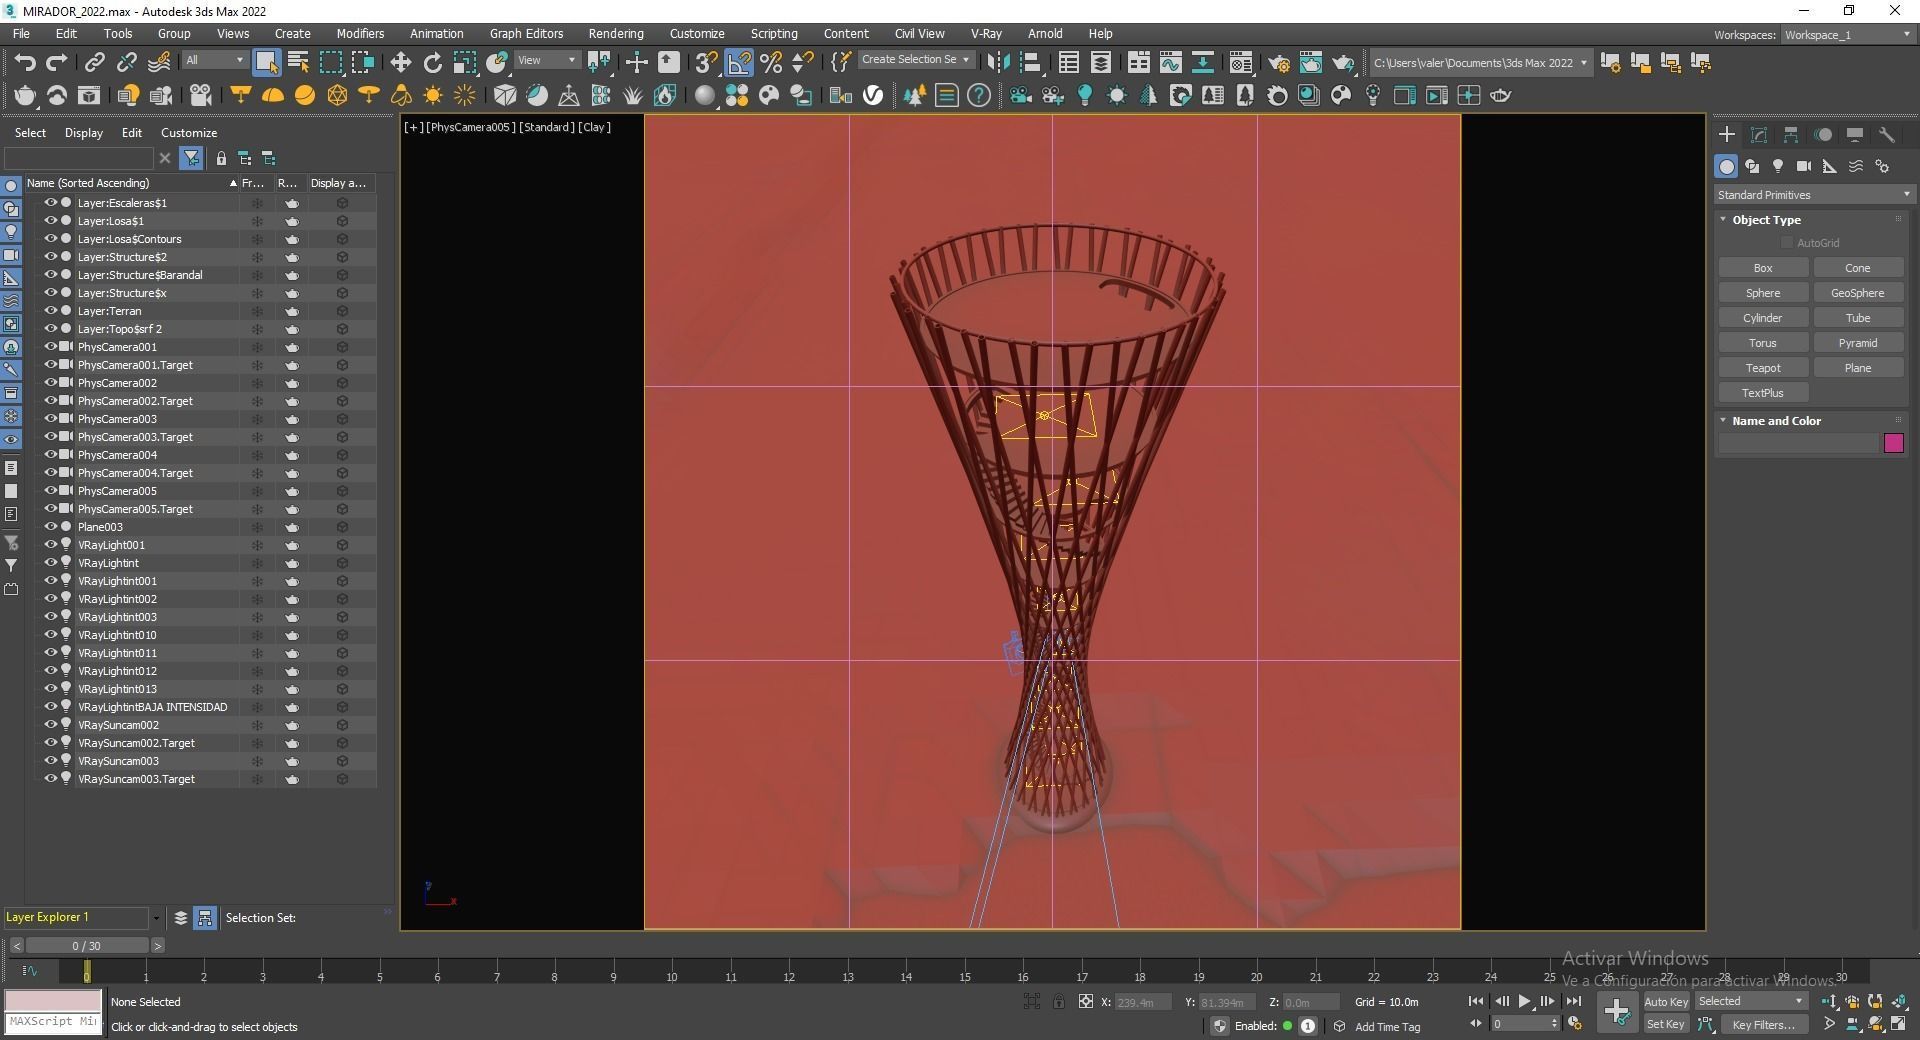Open the magenta object color swatch
1920x1040 pixels.
1894,443
